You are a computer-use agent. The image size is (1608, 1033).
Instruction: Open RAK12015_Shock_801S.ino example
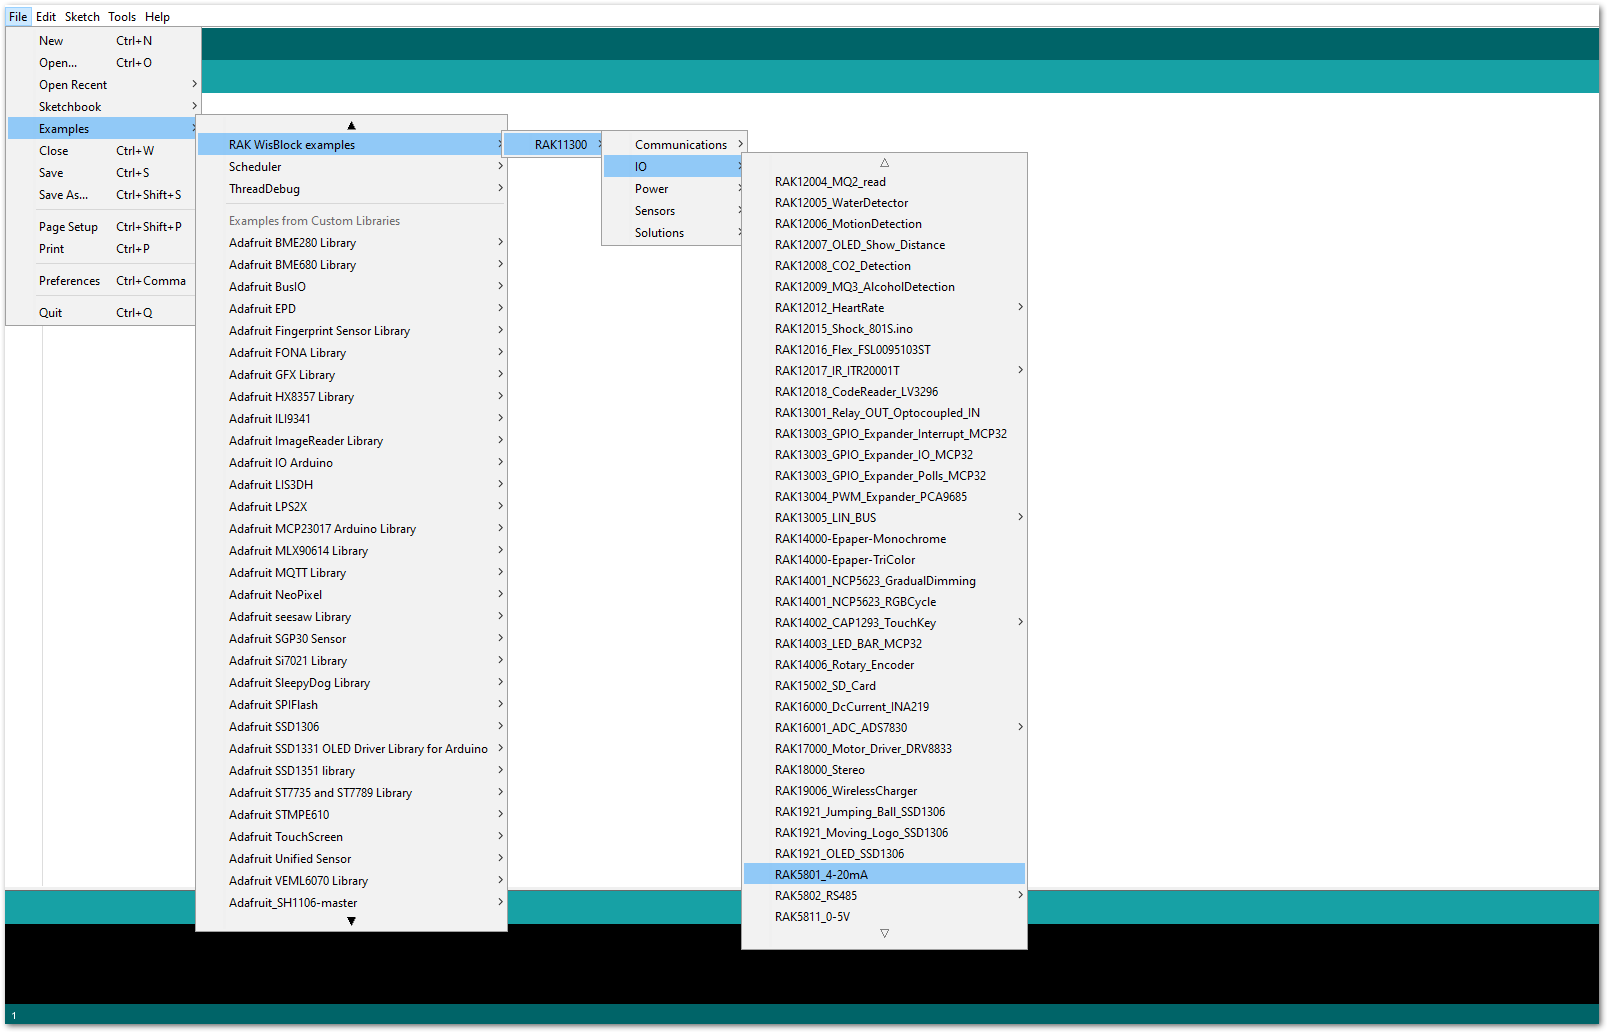(885, 329)
